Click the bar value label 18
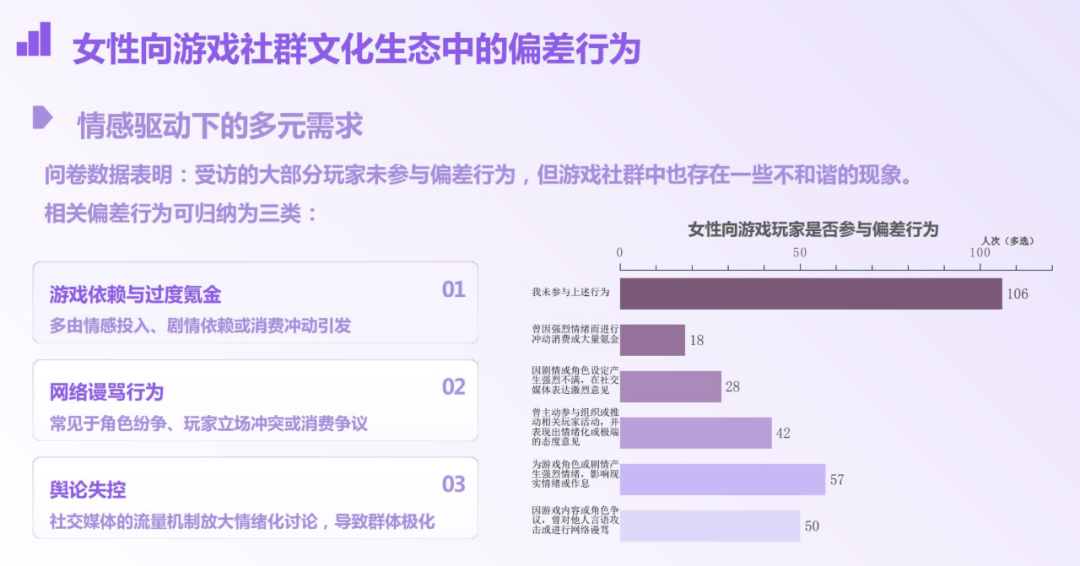The image size is (1080, 566). (x=696, y=340)
